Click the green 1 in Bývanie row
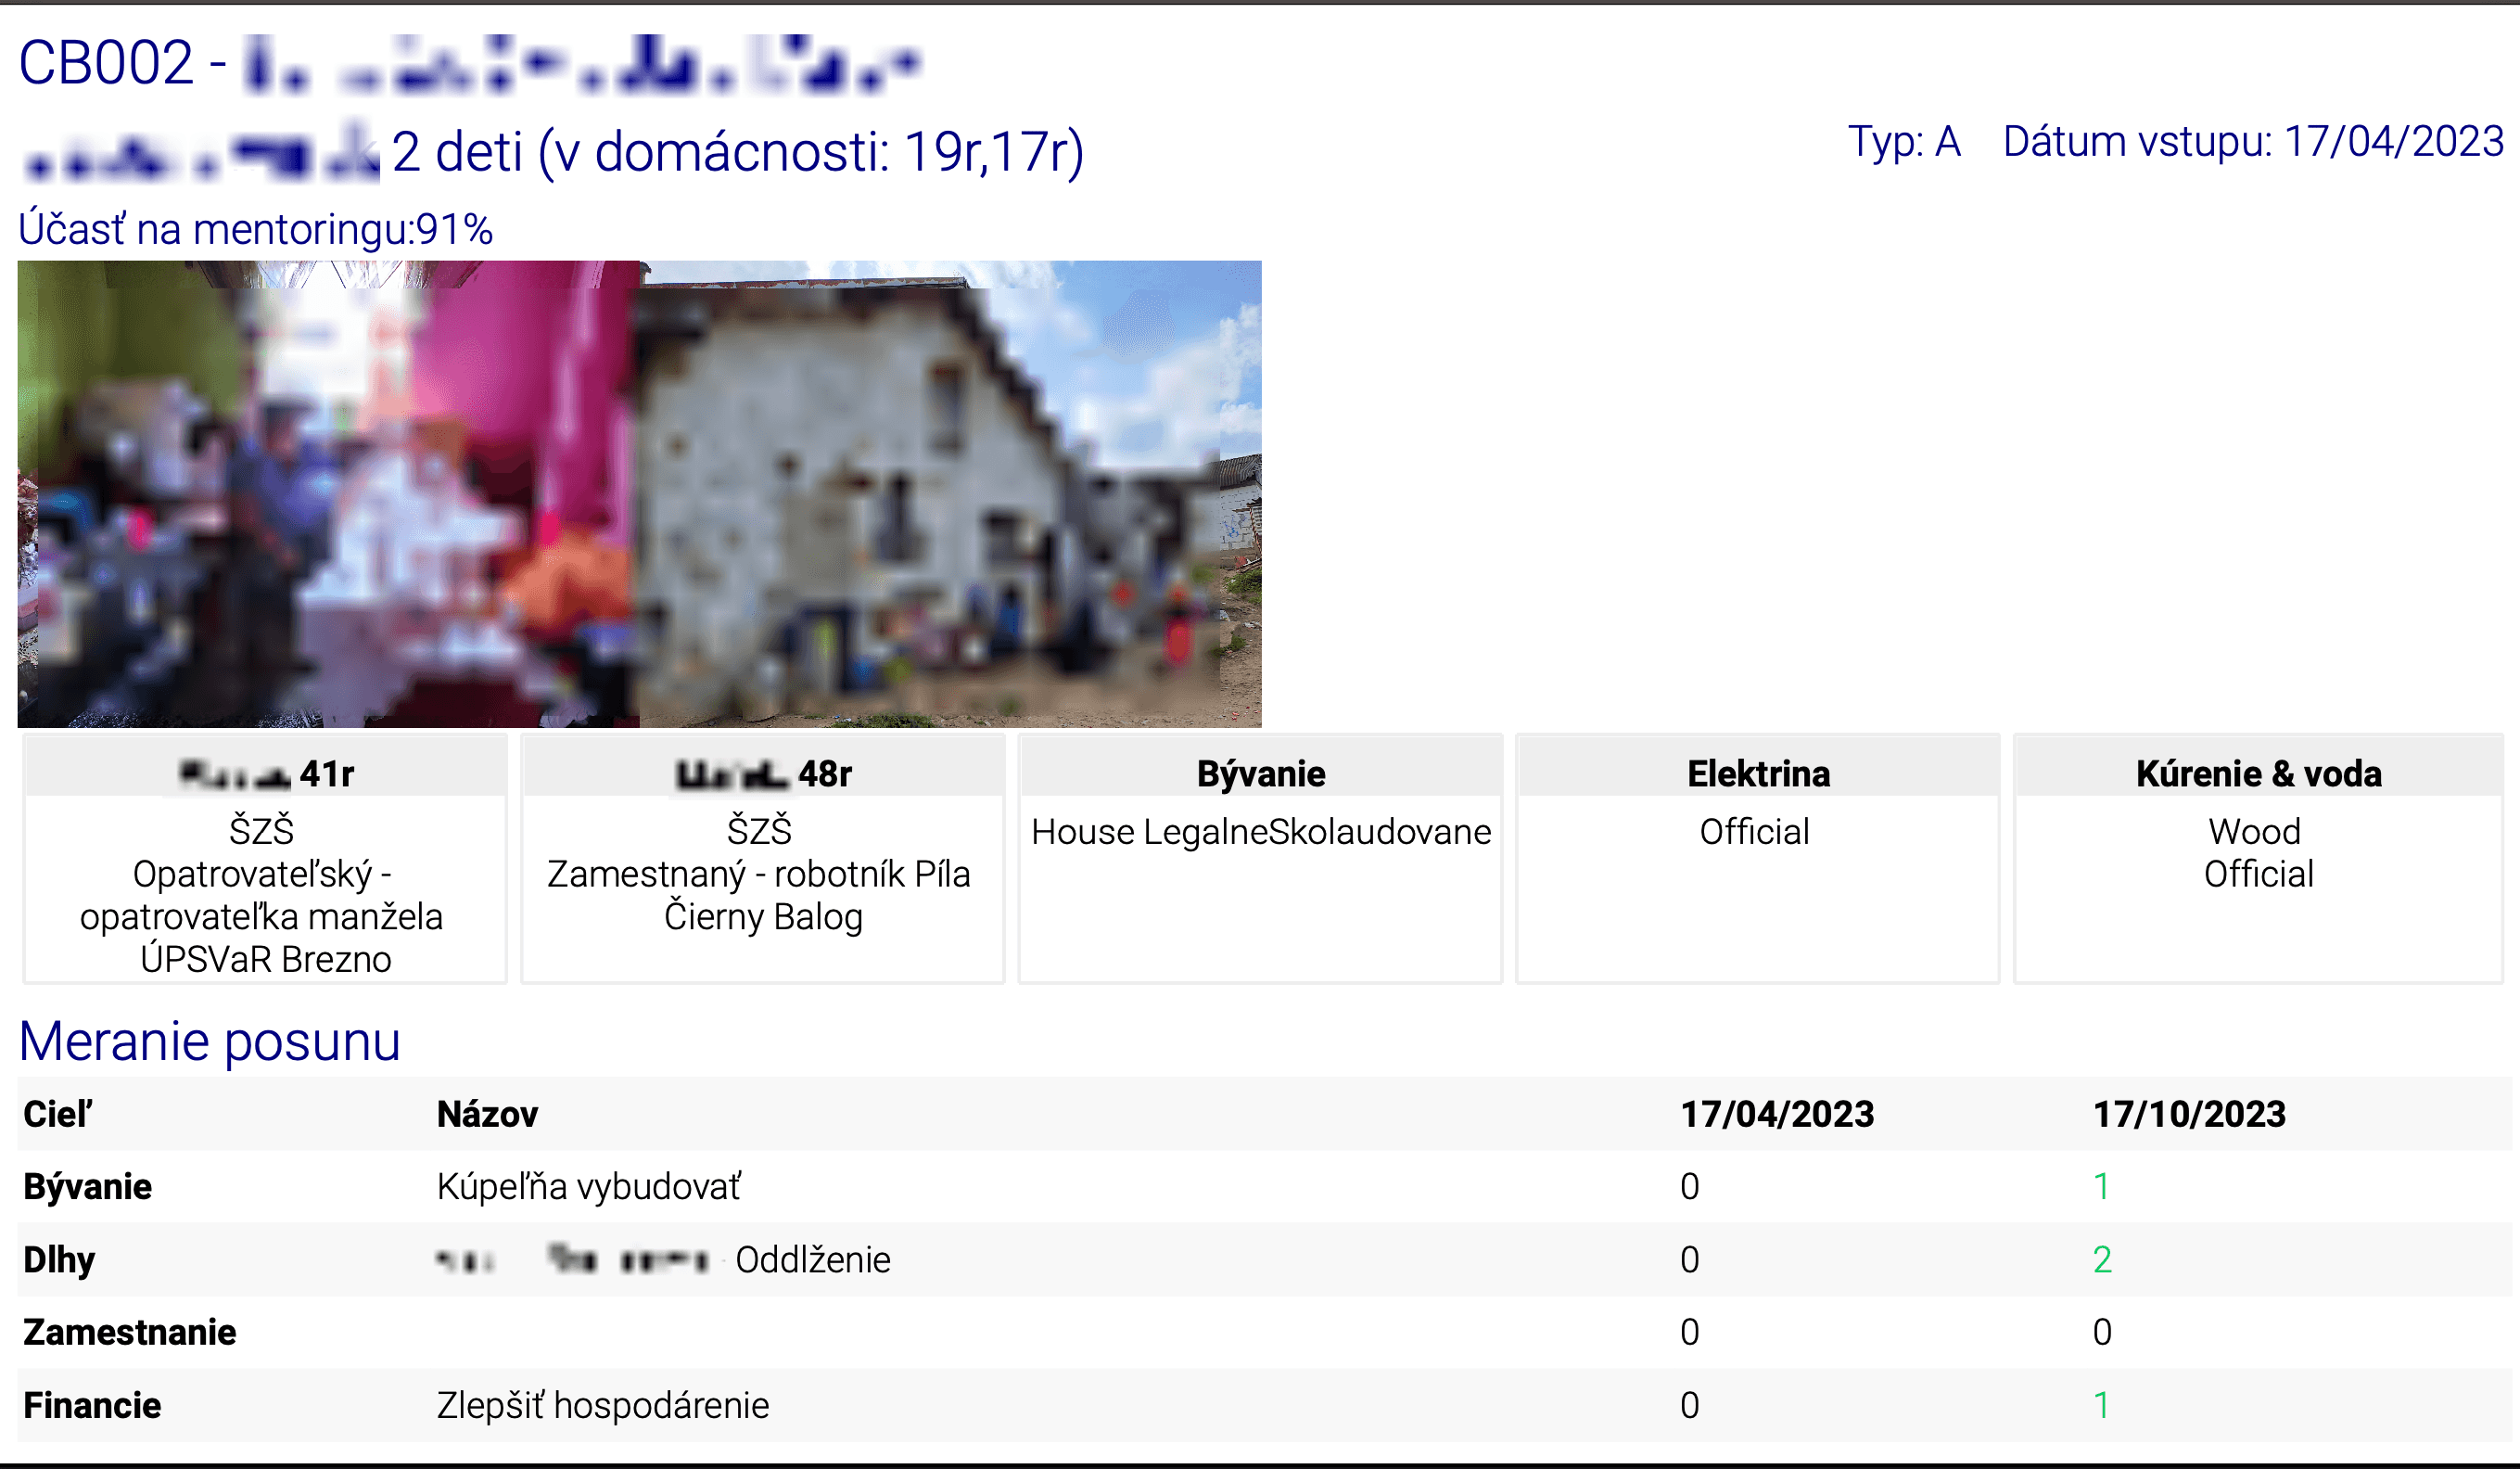 pyautogui.click(x=2101, y=1187)
